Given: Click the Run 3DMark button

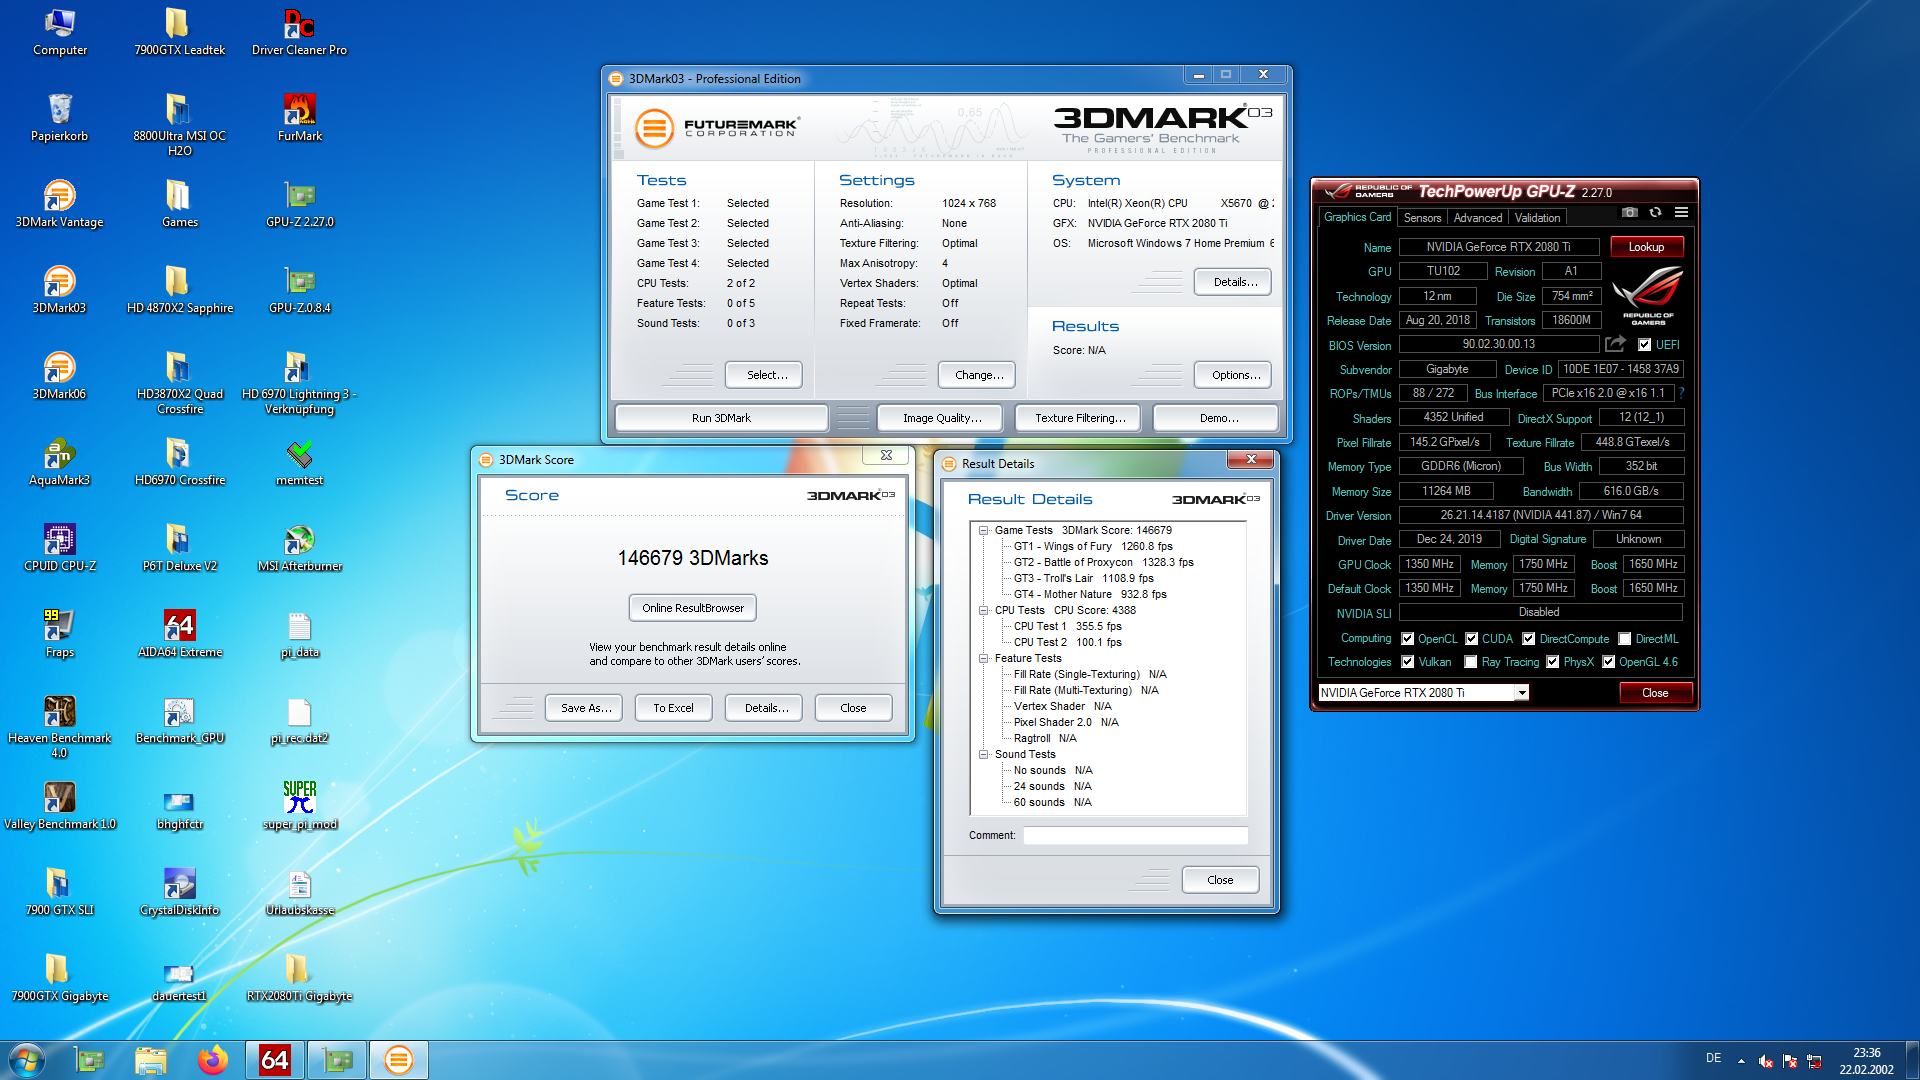Looking at the screenshot, I should (x=721, y=418).
